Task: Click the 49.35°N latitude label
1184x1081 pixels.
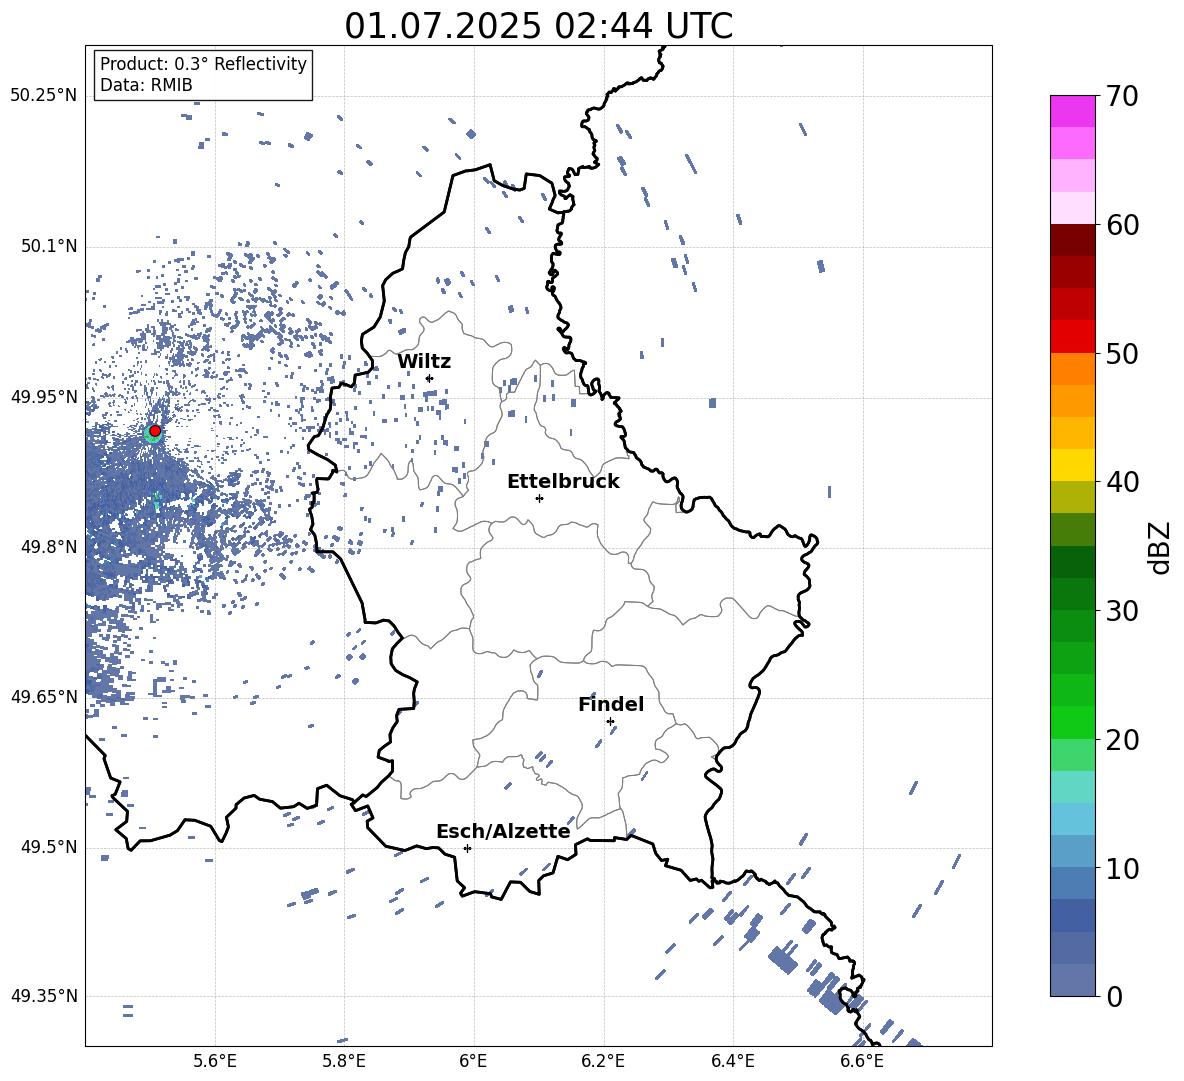Action: coord(43,996)
